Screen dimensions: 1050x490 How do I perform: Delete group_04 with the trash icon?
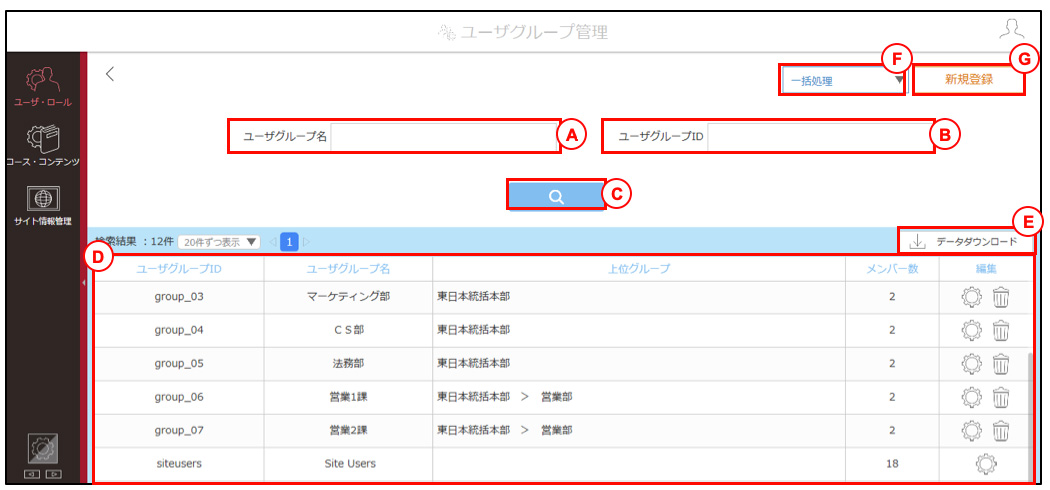pyautogui.click(x=1000, y=330)
